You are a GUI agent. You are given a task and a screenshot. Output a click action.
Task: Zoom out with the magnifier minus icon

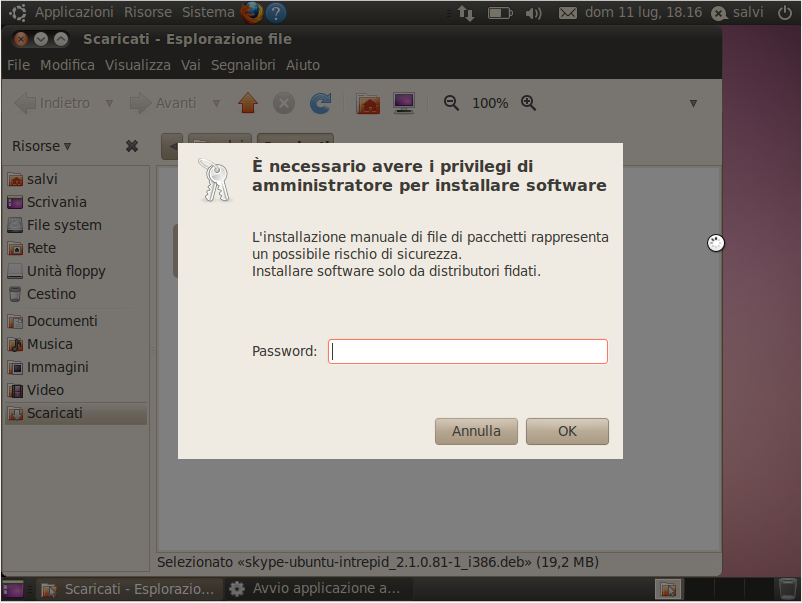[x=451, y=103]
